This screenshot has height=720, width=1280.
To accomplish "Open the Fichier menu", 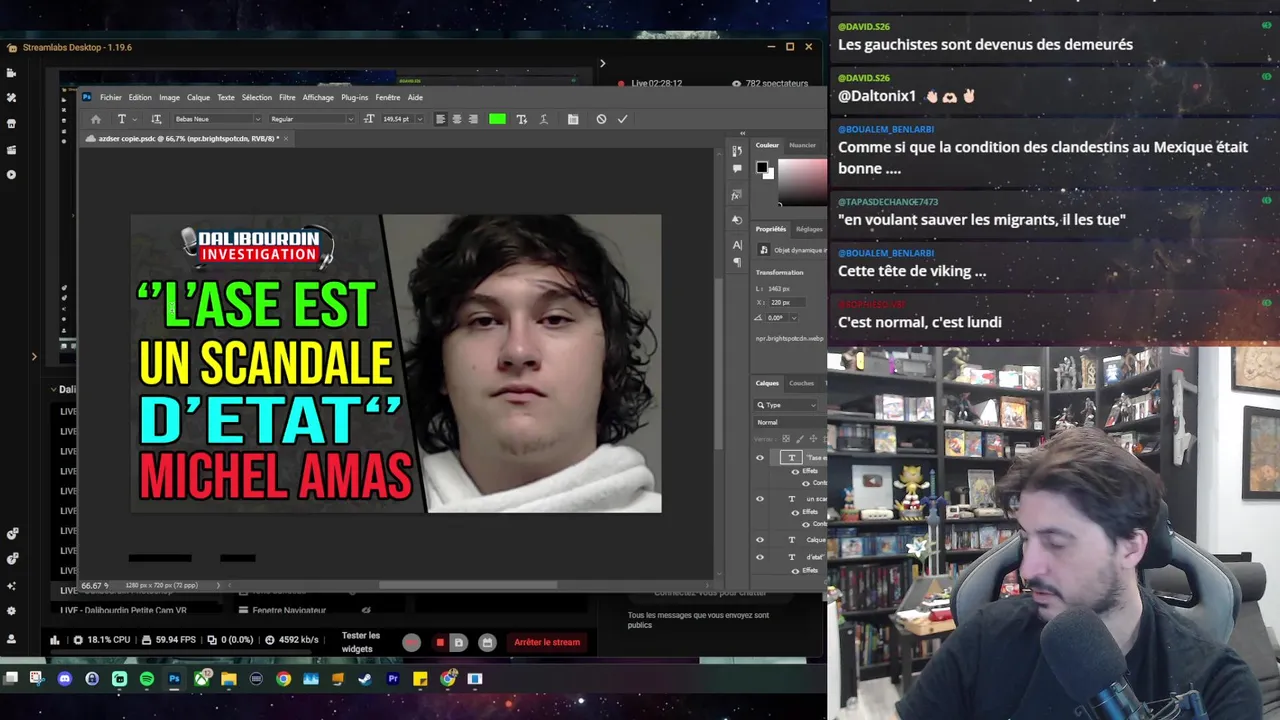I will [110, 97].
